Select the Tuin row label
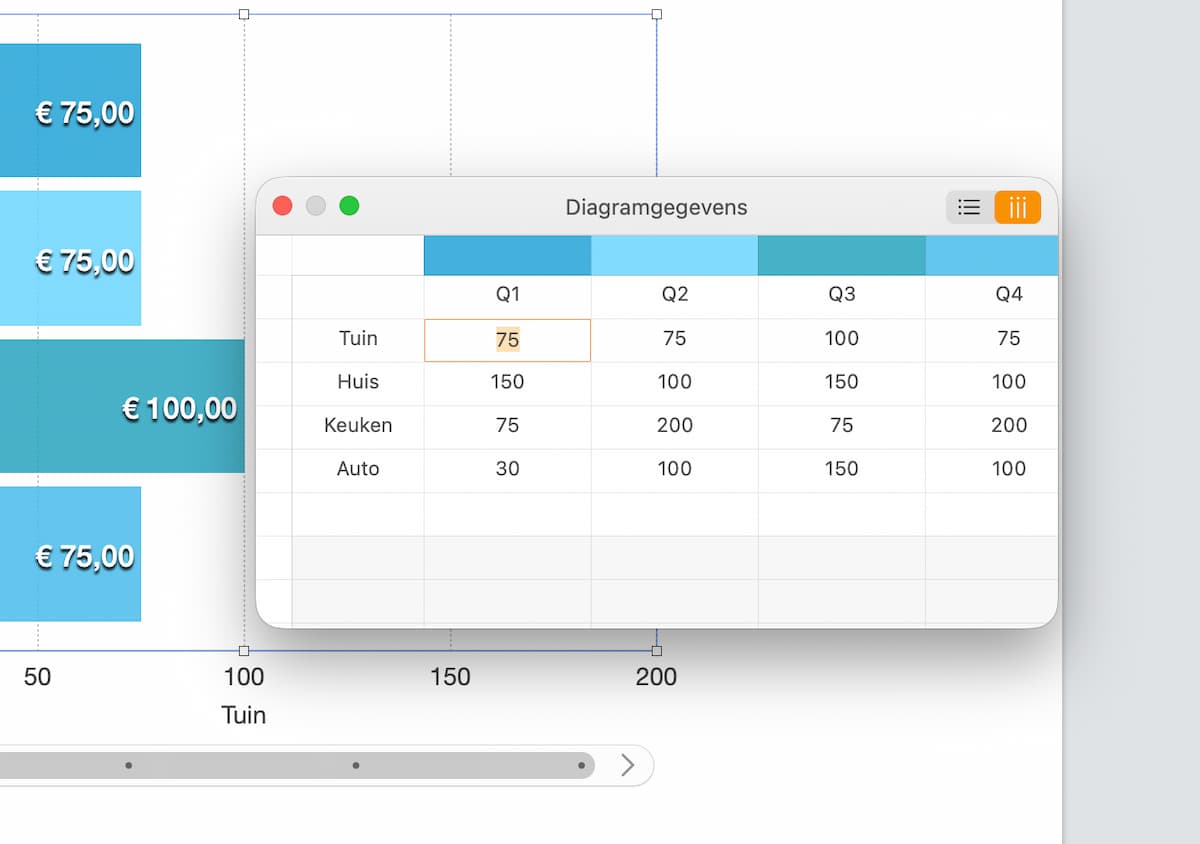 coord(358,339)
